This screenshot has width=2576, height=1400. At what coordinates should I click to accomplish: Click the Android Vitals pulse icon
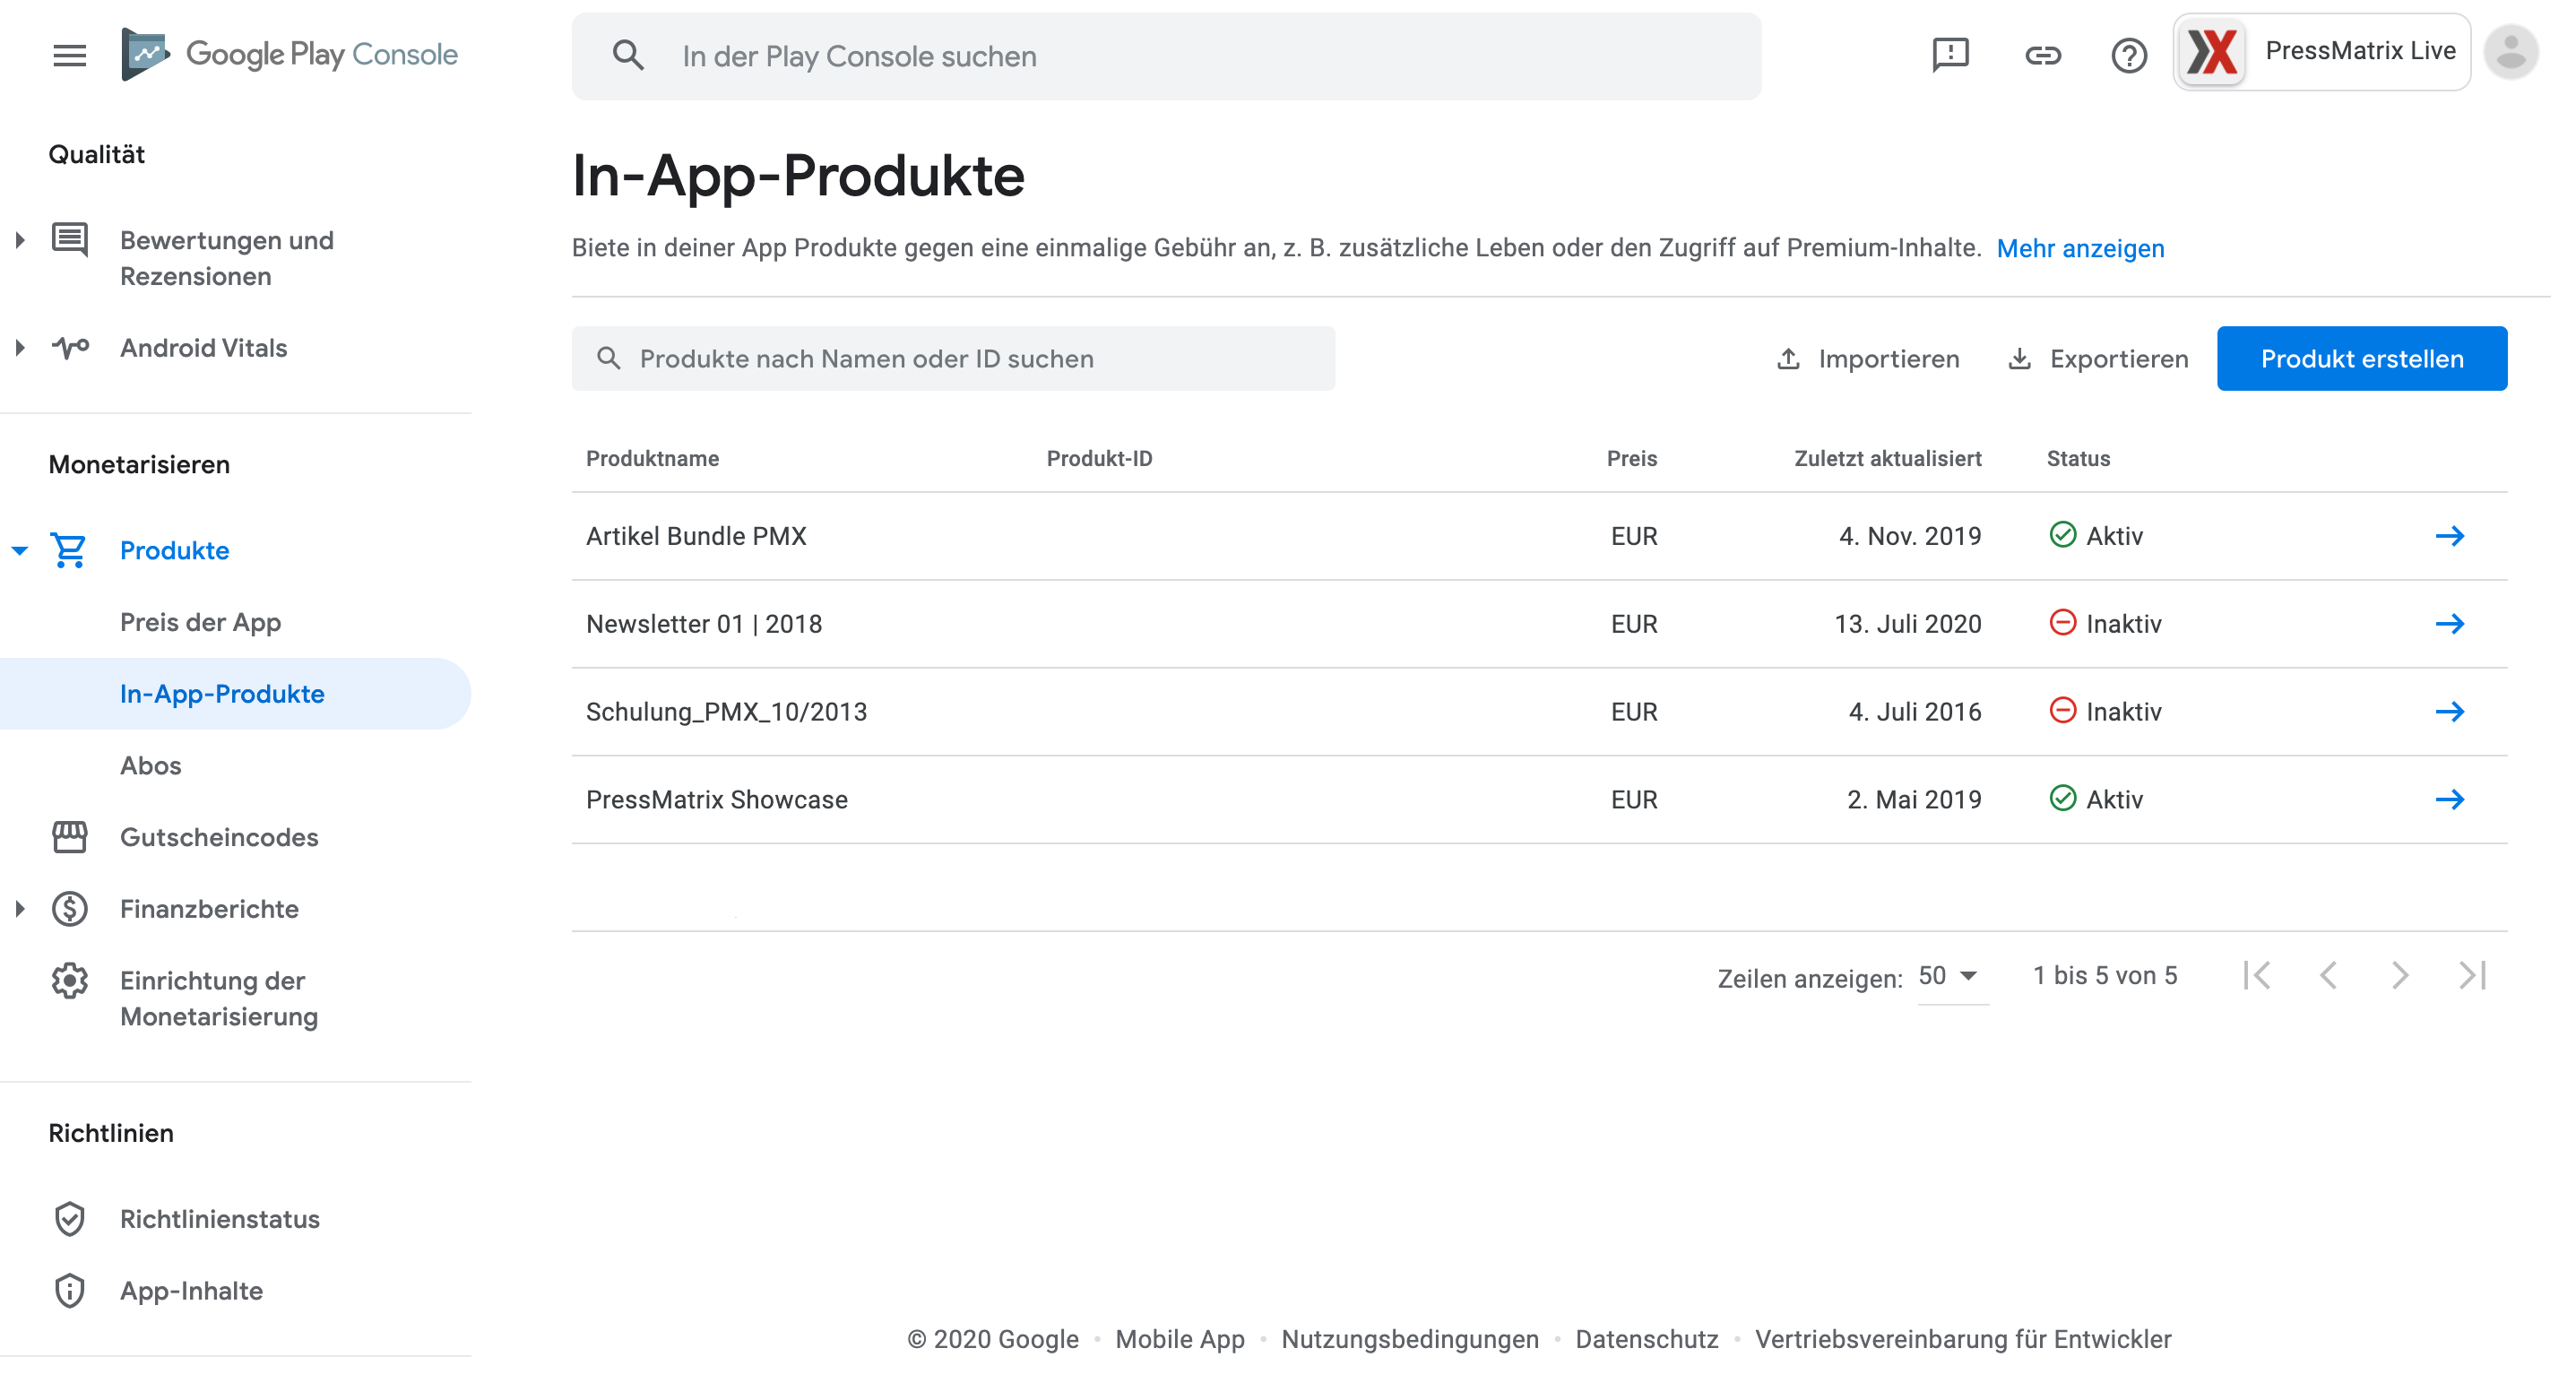70,348
